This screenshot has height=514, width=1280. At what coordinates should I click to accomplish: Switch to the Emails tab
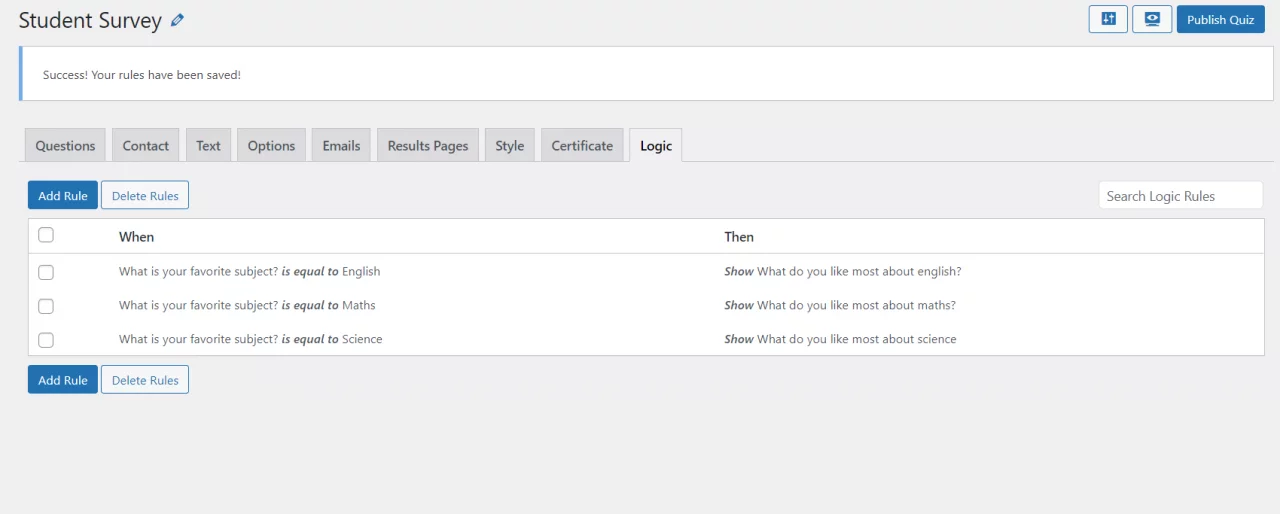coord(341,145)
